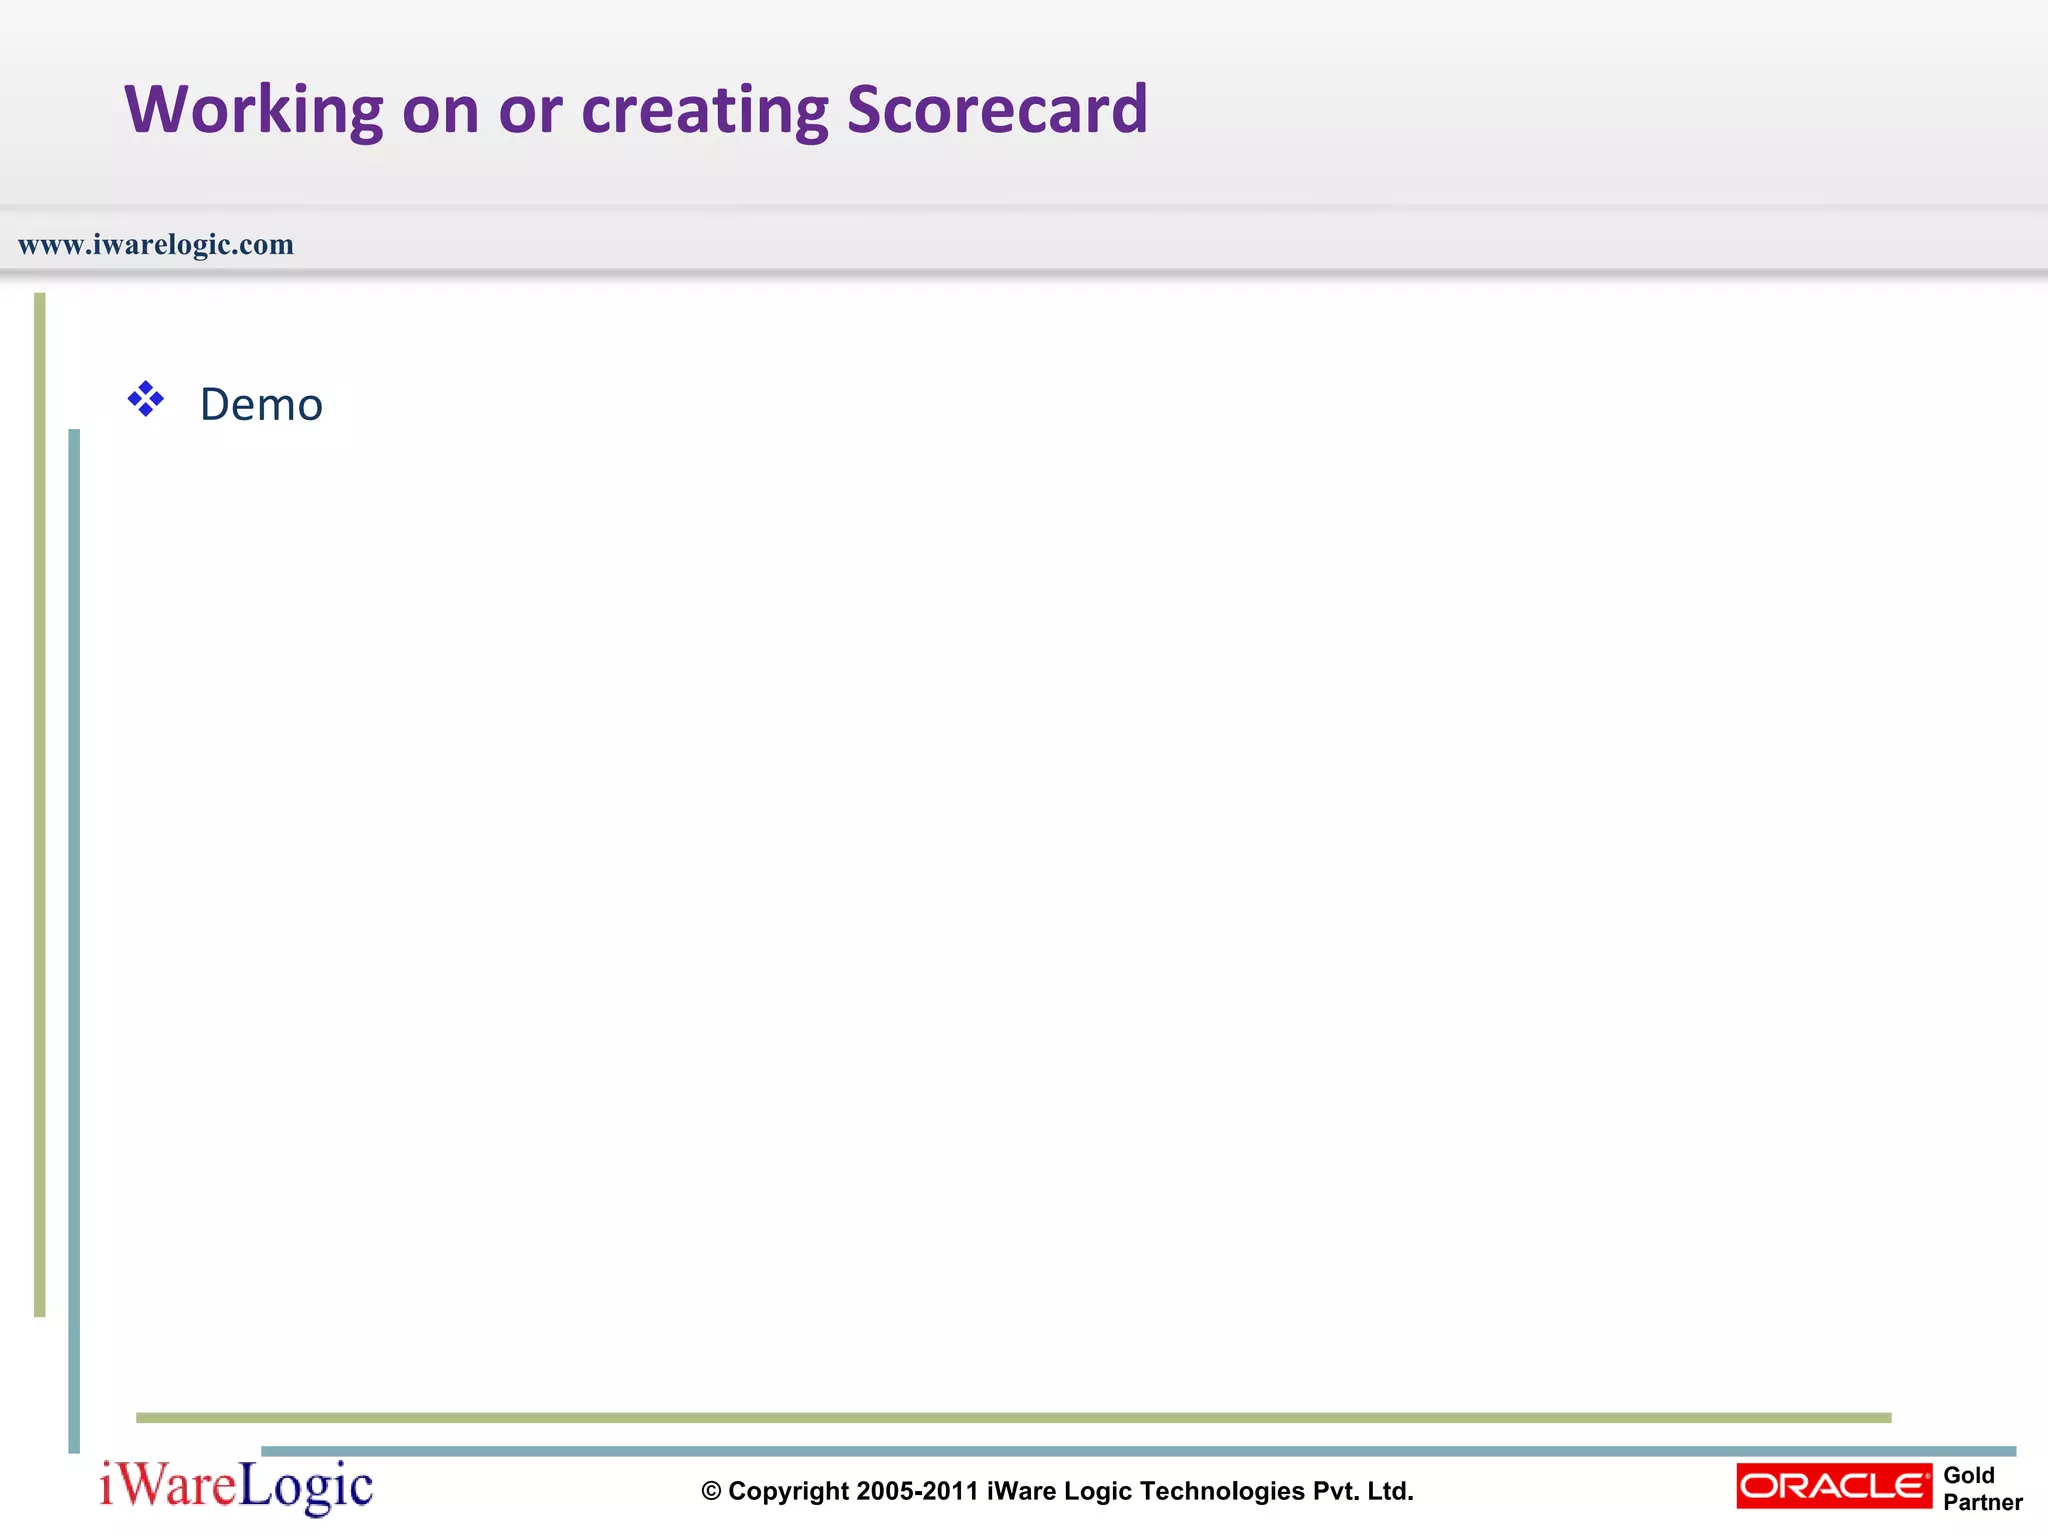
Task: Select the Demo bullet text
Action: coord(261,405)
